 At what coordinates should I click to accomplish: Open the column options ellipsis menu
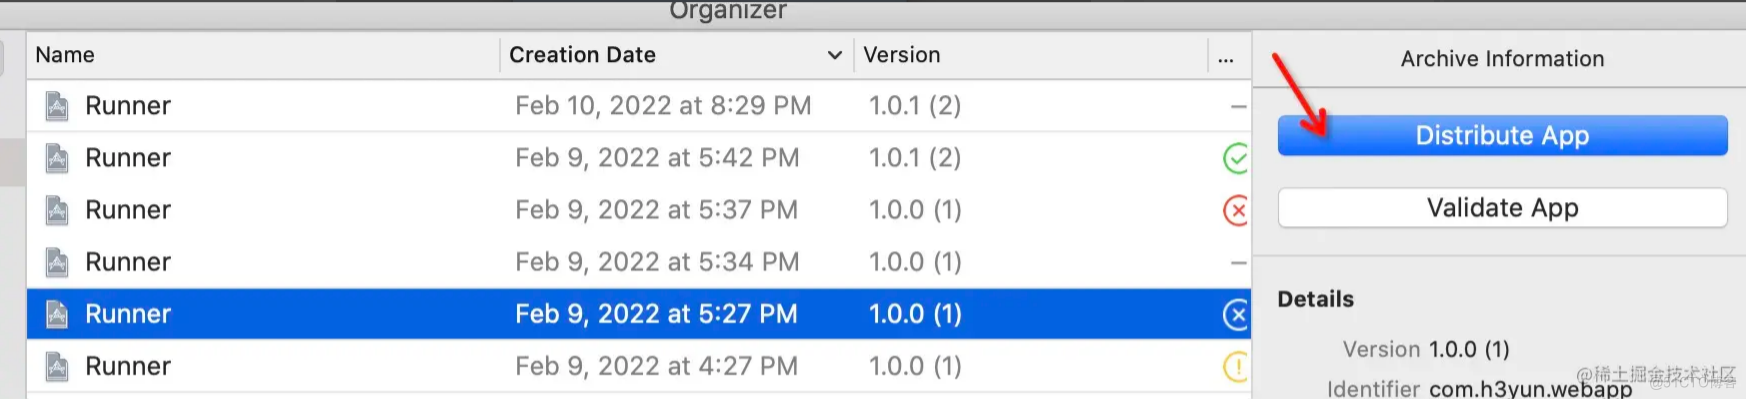tap(1226, 58)
